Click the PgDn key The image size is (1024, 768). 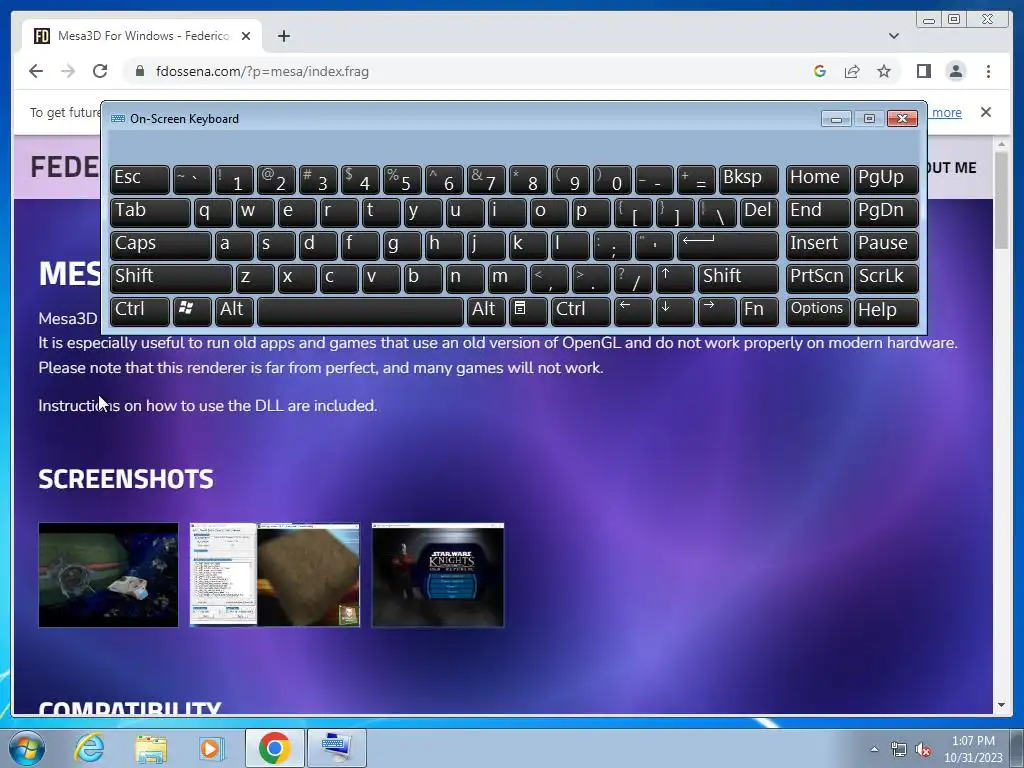click(886, 212)
